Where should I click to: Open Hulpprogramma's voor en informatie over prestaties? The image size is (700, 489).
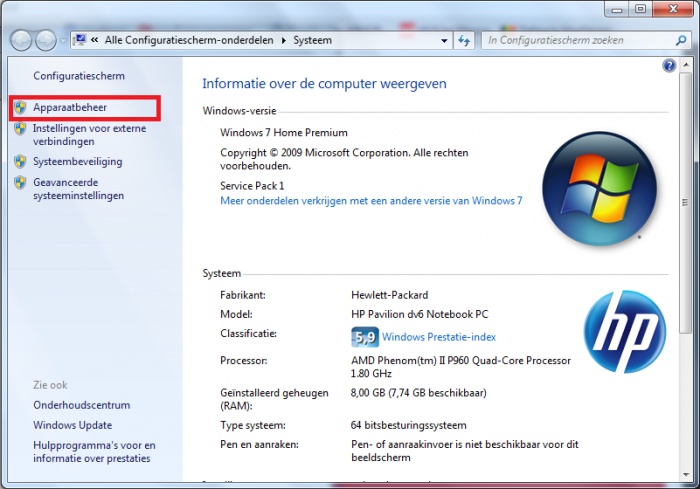pos(94,452)
